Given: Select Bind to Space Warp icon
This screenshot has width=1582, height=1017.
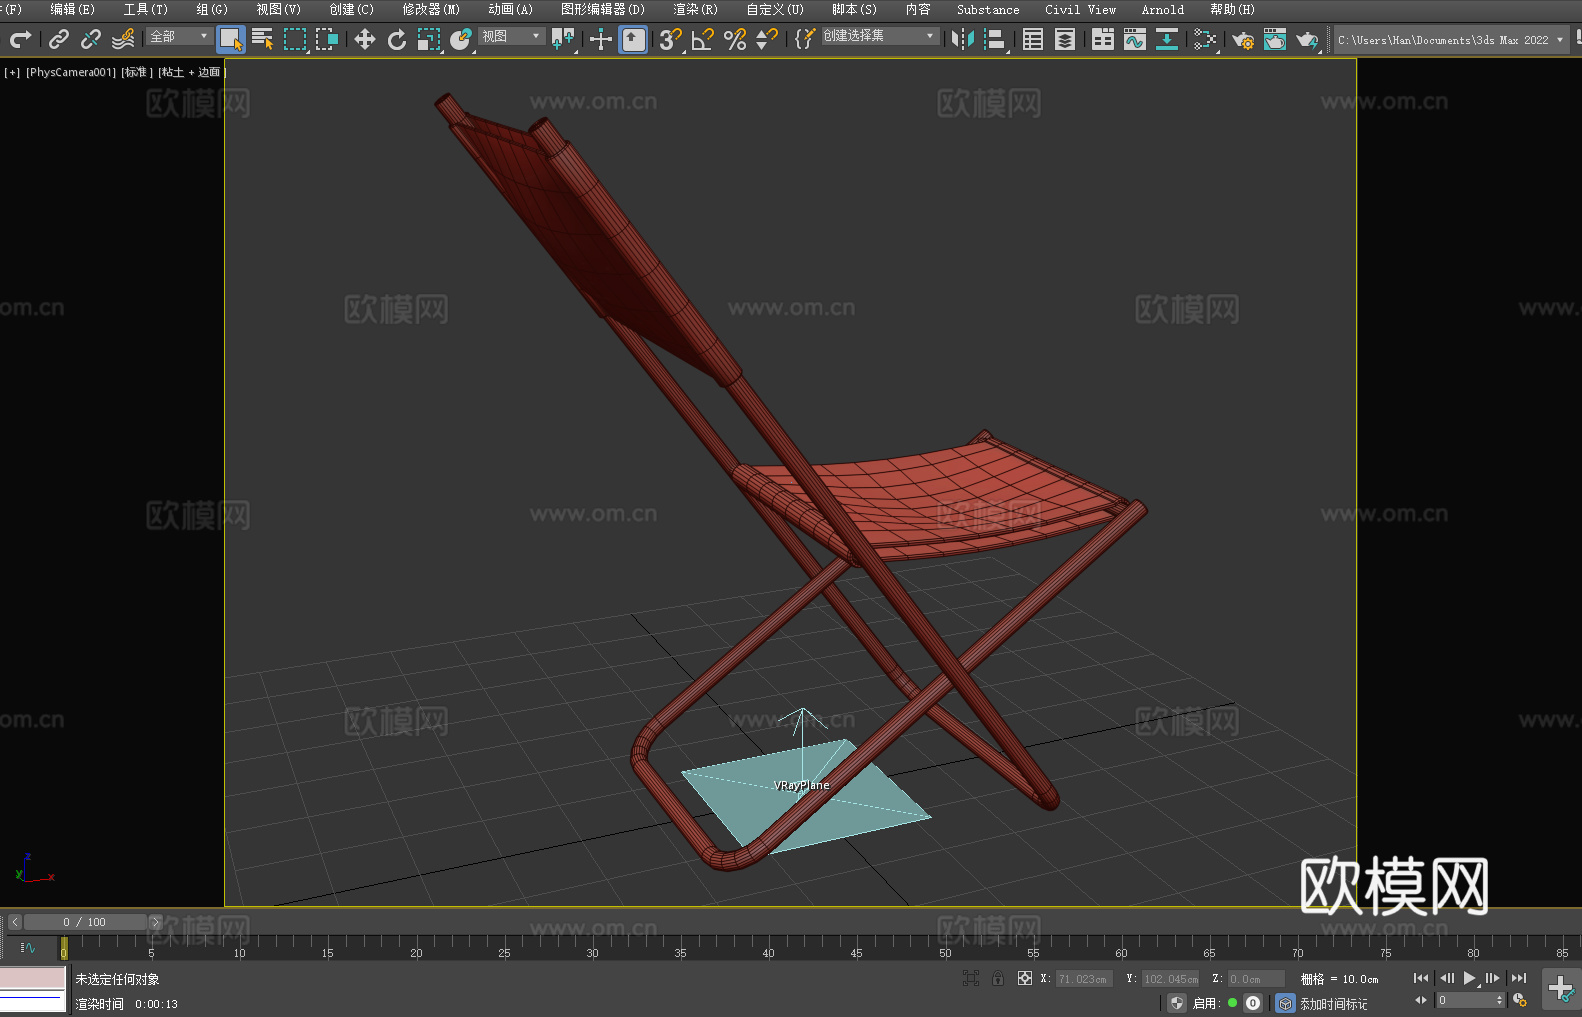Looking at the screenshot, I should click(x=123, y=39).
